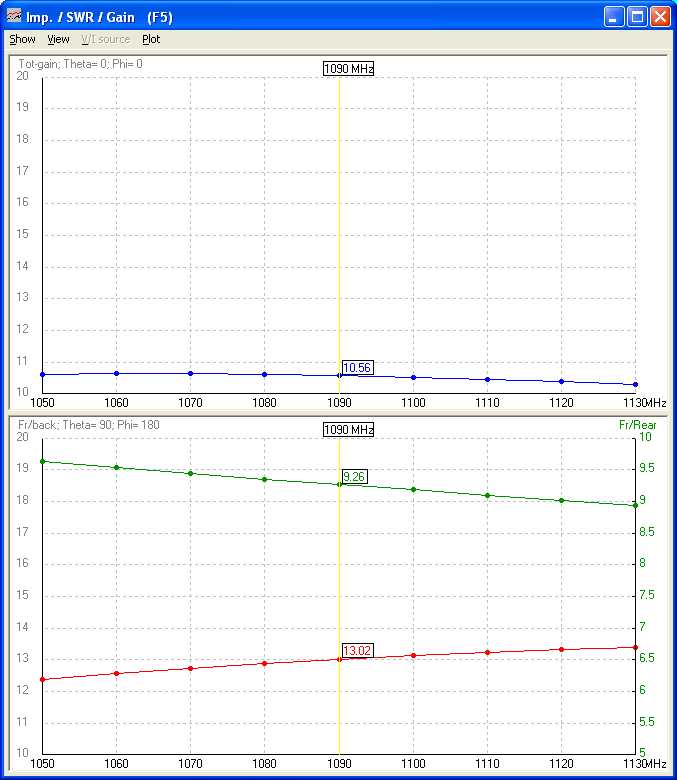The width and height of the screenshot is (677, 780).
Task: Click the 1090 MHz marker label on the gain chart
Action: (x=348, y=69)
